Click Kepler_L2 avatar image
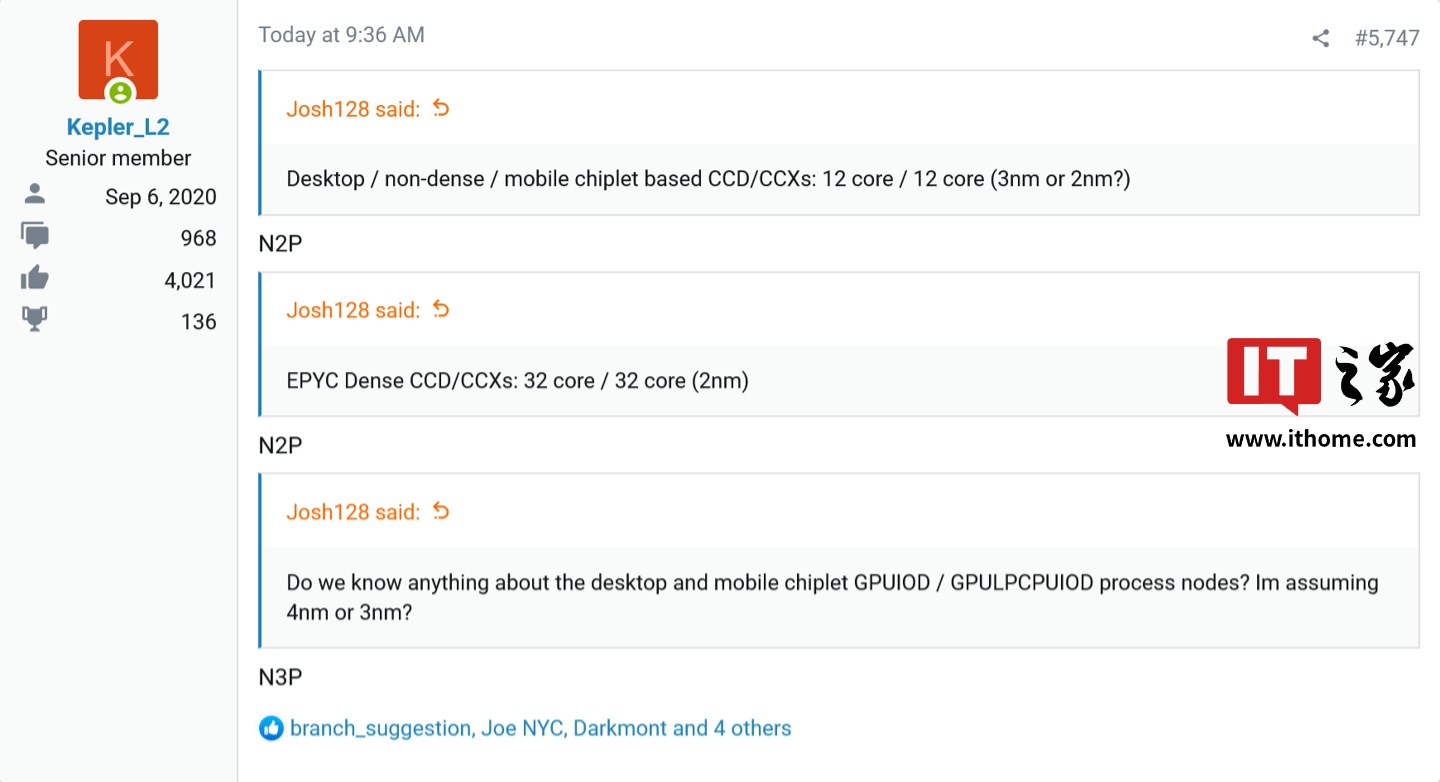1440x782 pixels. (118, 60)
